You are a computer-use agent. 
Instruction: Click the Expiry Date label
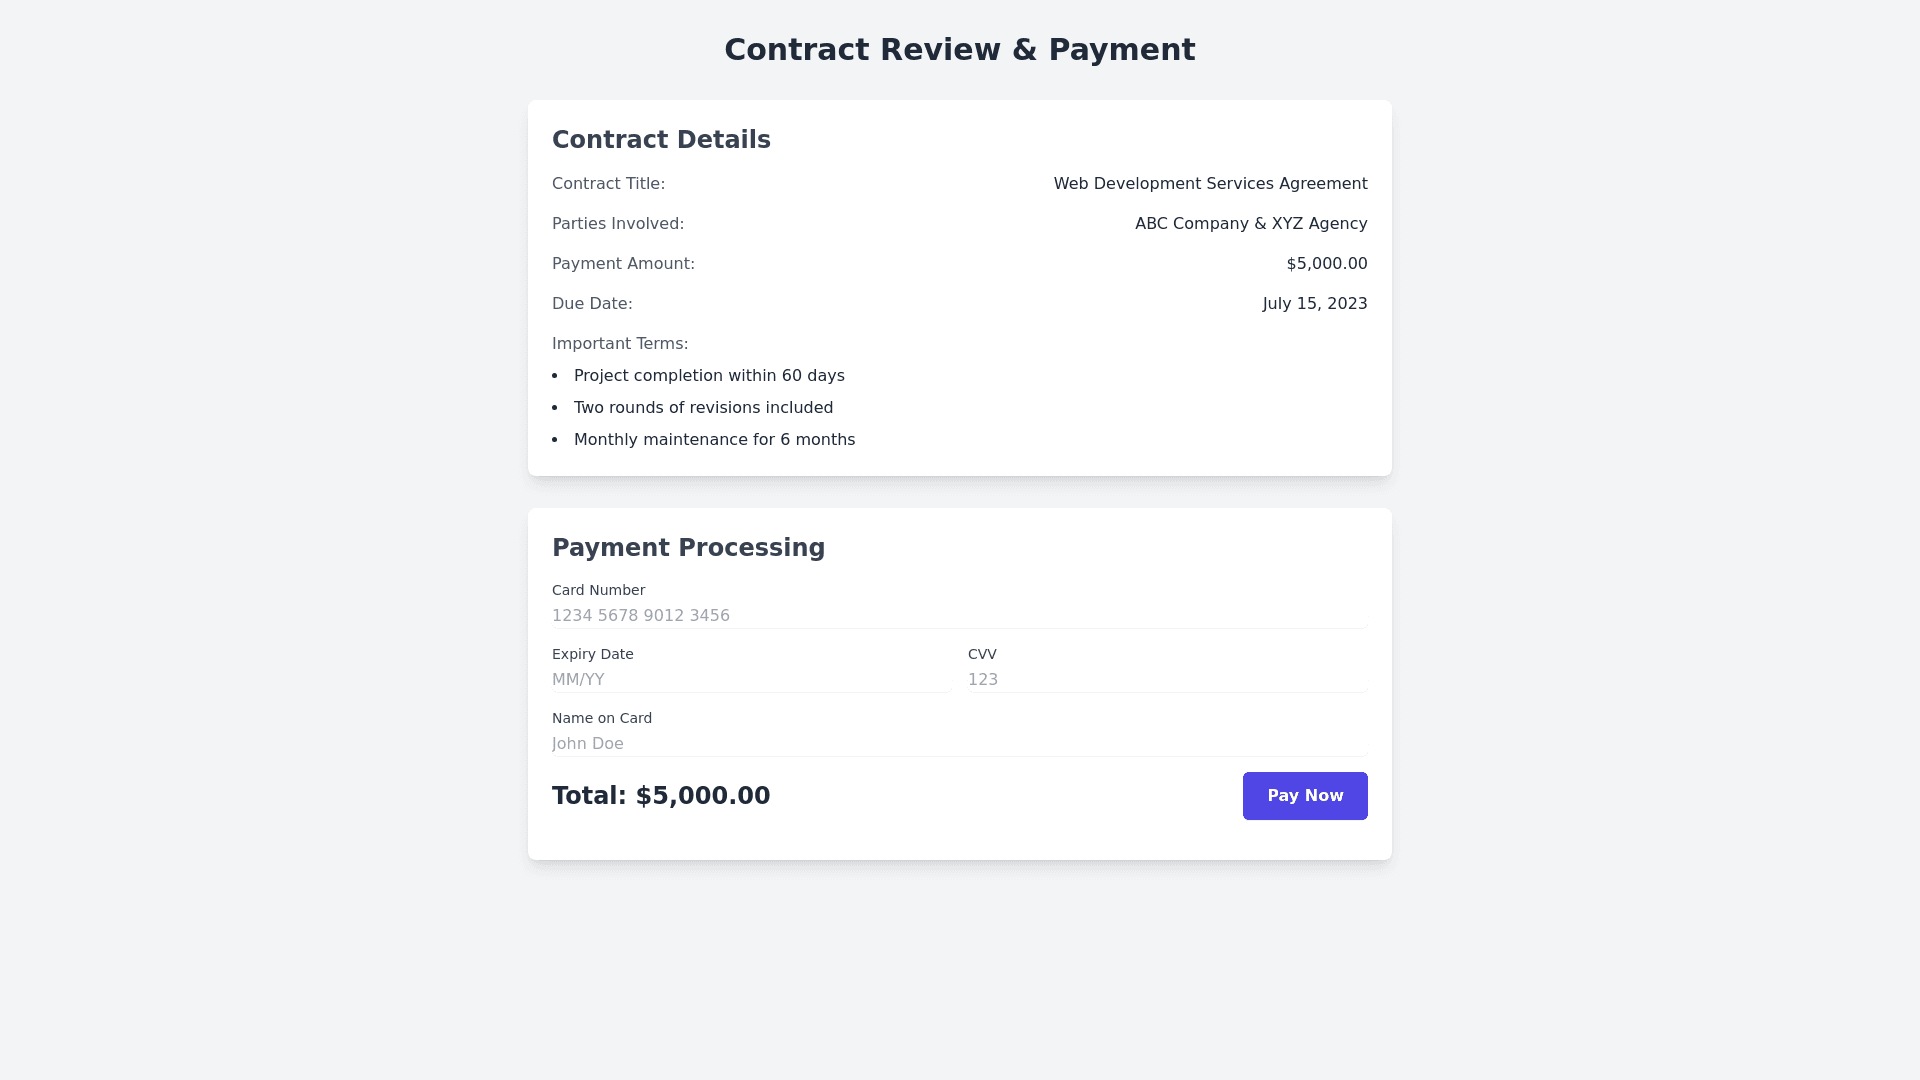tap(592, 655)
